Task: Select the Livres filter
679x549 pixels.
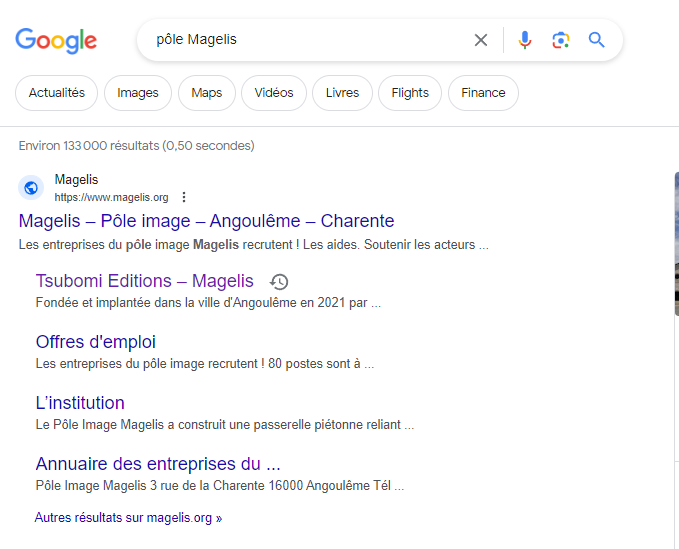Action: (x=342, y=93)
